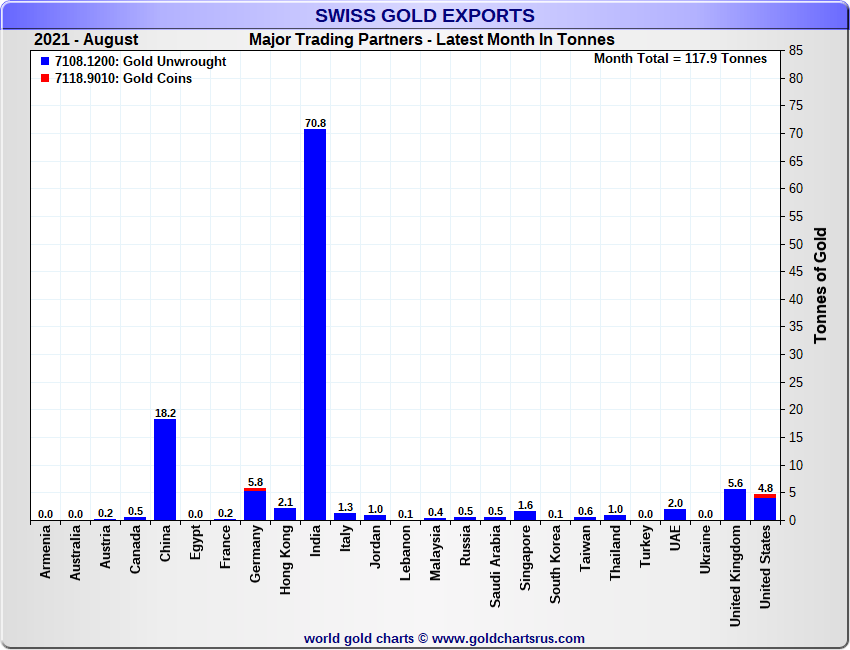
Task: Click the Italy axis label
Action: [345, 539]
